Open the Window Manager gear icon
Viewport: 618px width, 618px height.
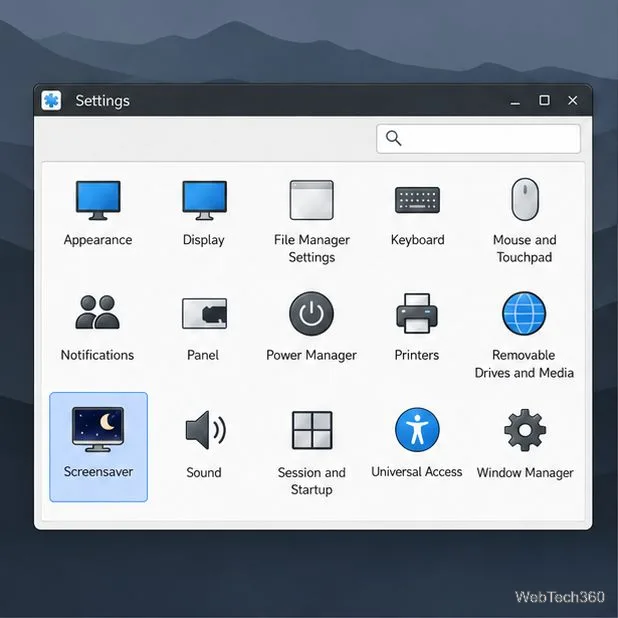525,430
